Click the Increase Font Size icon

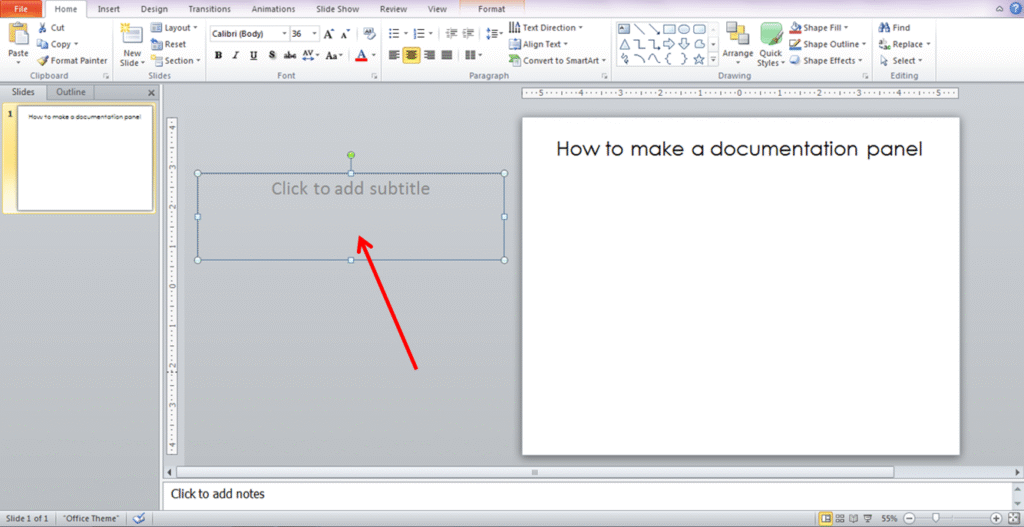click(328, 33)
